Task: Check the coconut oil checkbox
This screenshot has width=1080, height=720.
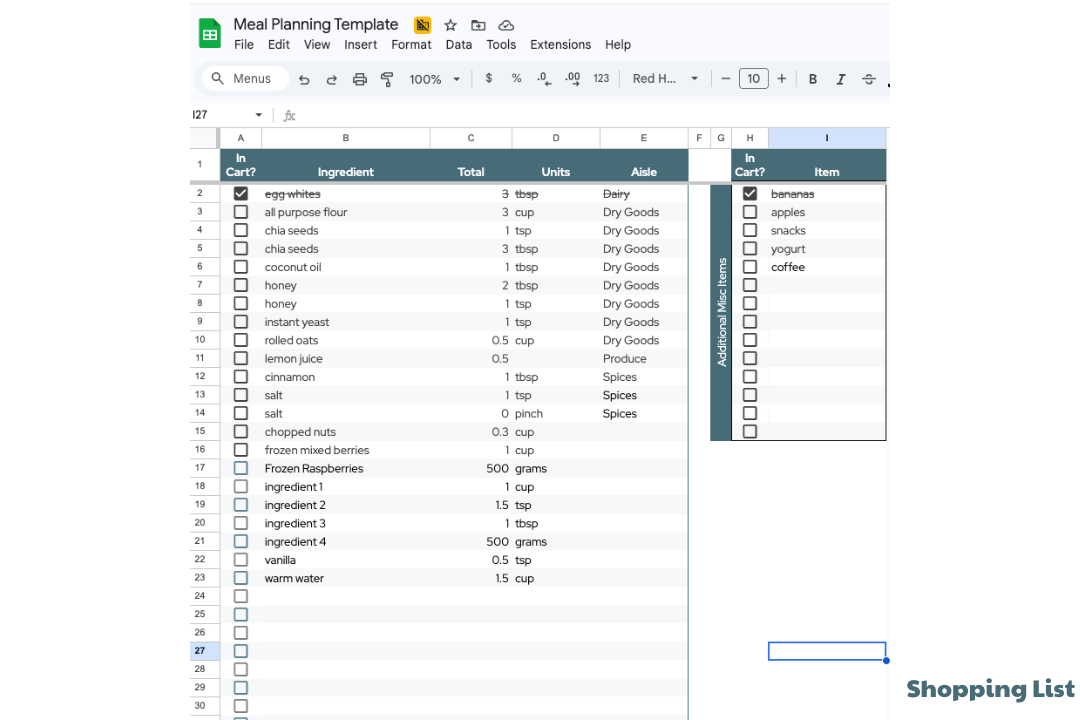Action: pos(240,267)
